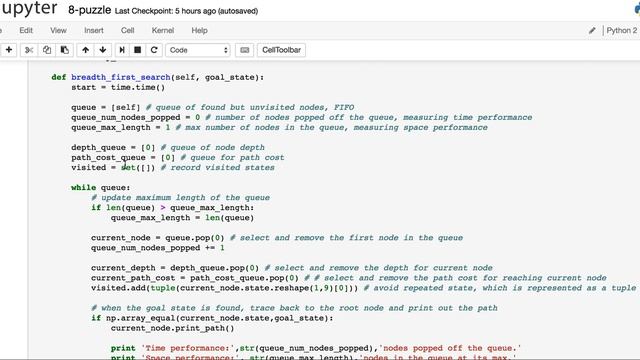Click the Python 2 kernel indicator
Screen dimensions: 640x360
pyautogui.click(x=621, y=31)
